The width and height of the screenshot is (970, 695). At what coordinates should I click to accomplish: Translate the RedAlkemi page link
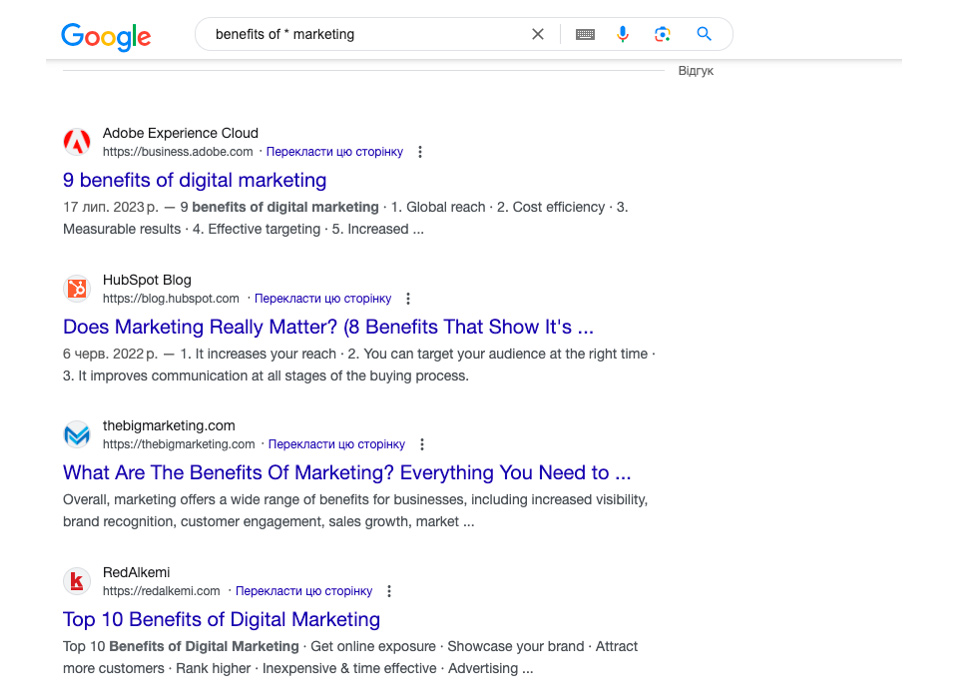tap(304, 591)
